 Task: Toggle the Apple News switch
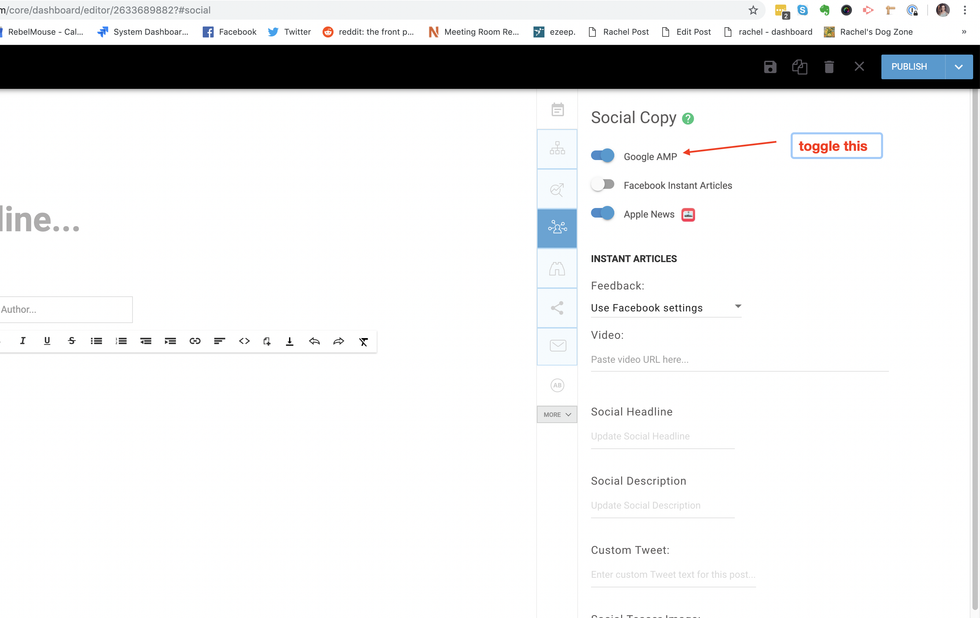click(x=603, y=213)
